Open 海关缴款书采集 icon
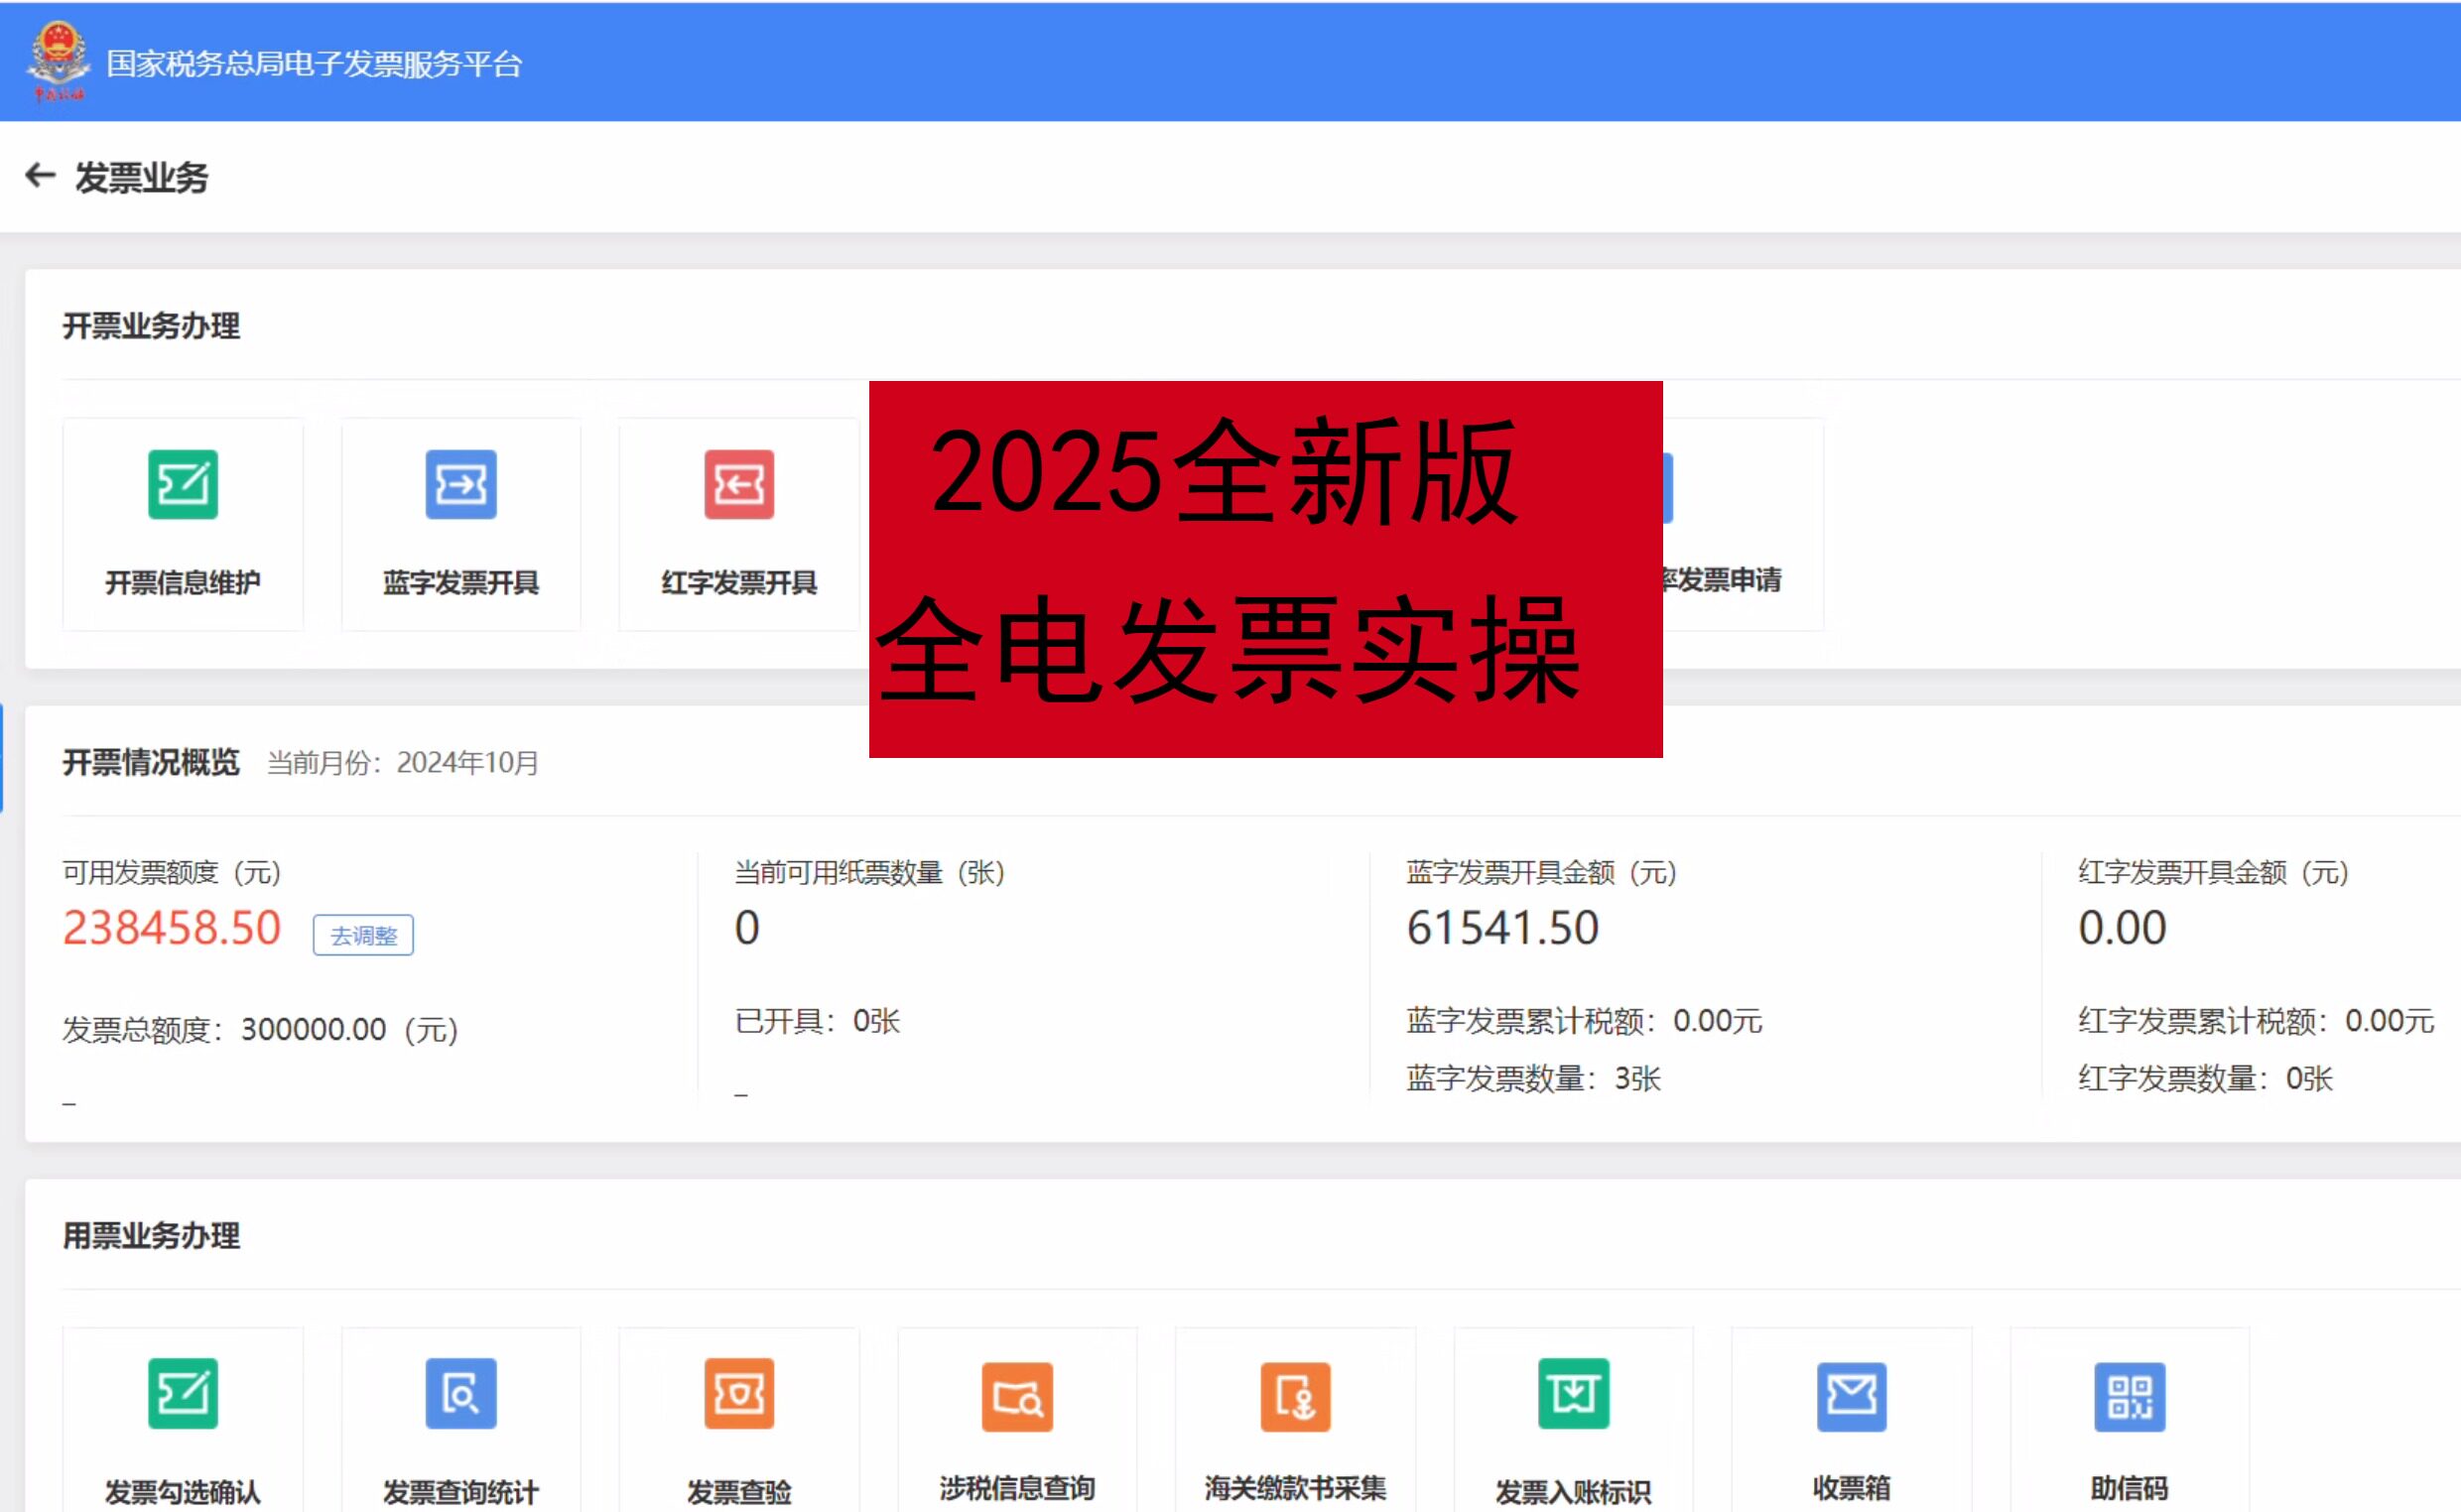 [1295, 1396]
